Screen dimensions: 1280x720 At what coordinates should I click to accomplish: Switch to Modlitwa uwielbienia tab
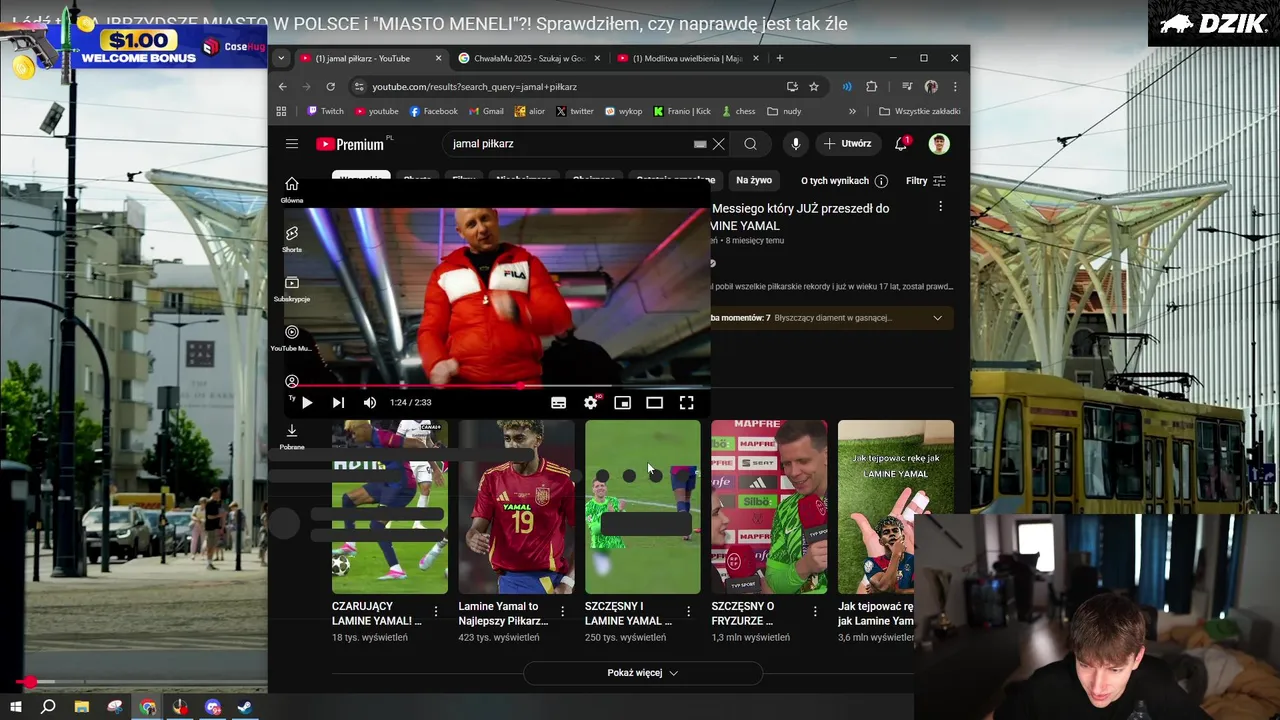click(686, 58)
